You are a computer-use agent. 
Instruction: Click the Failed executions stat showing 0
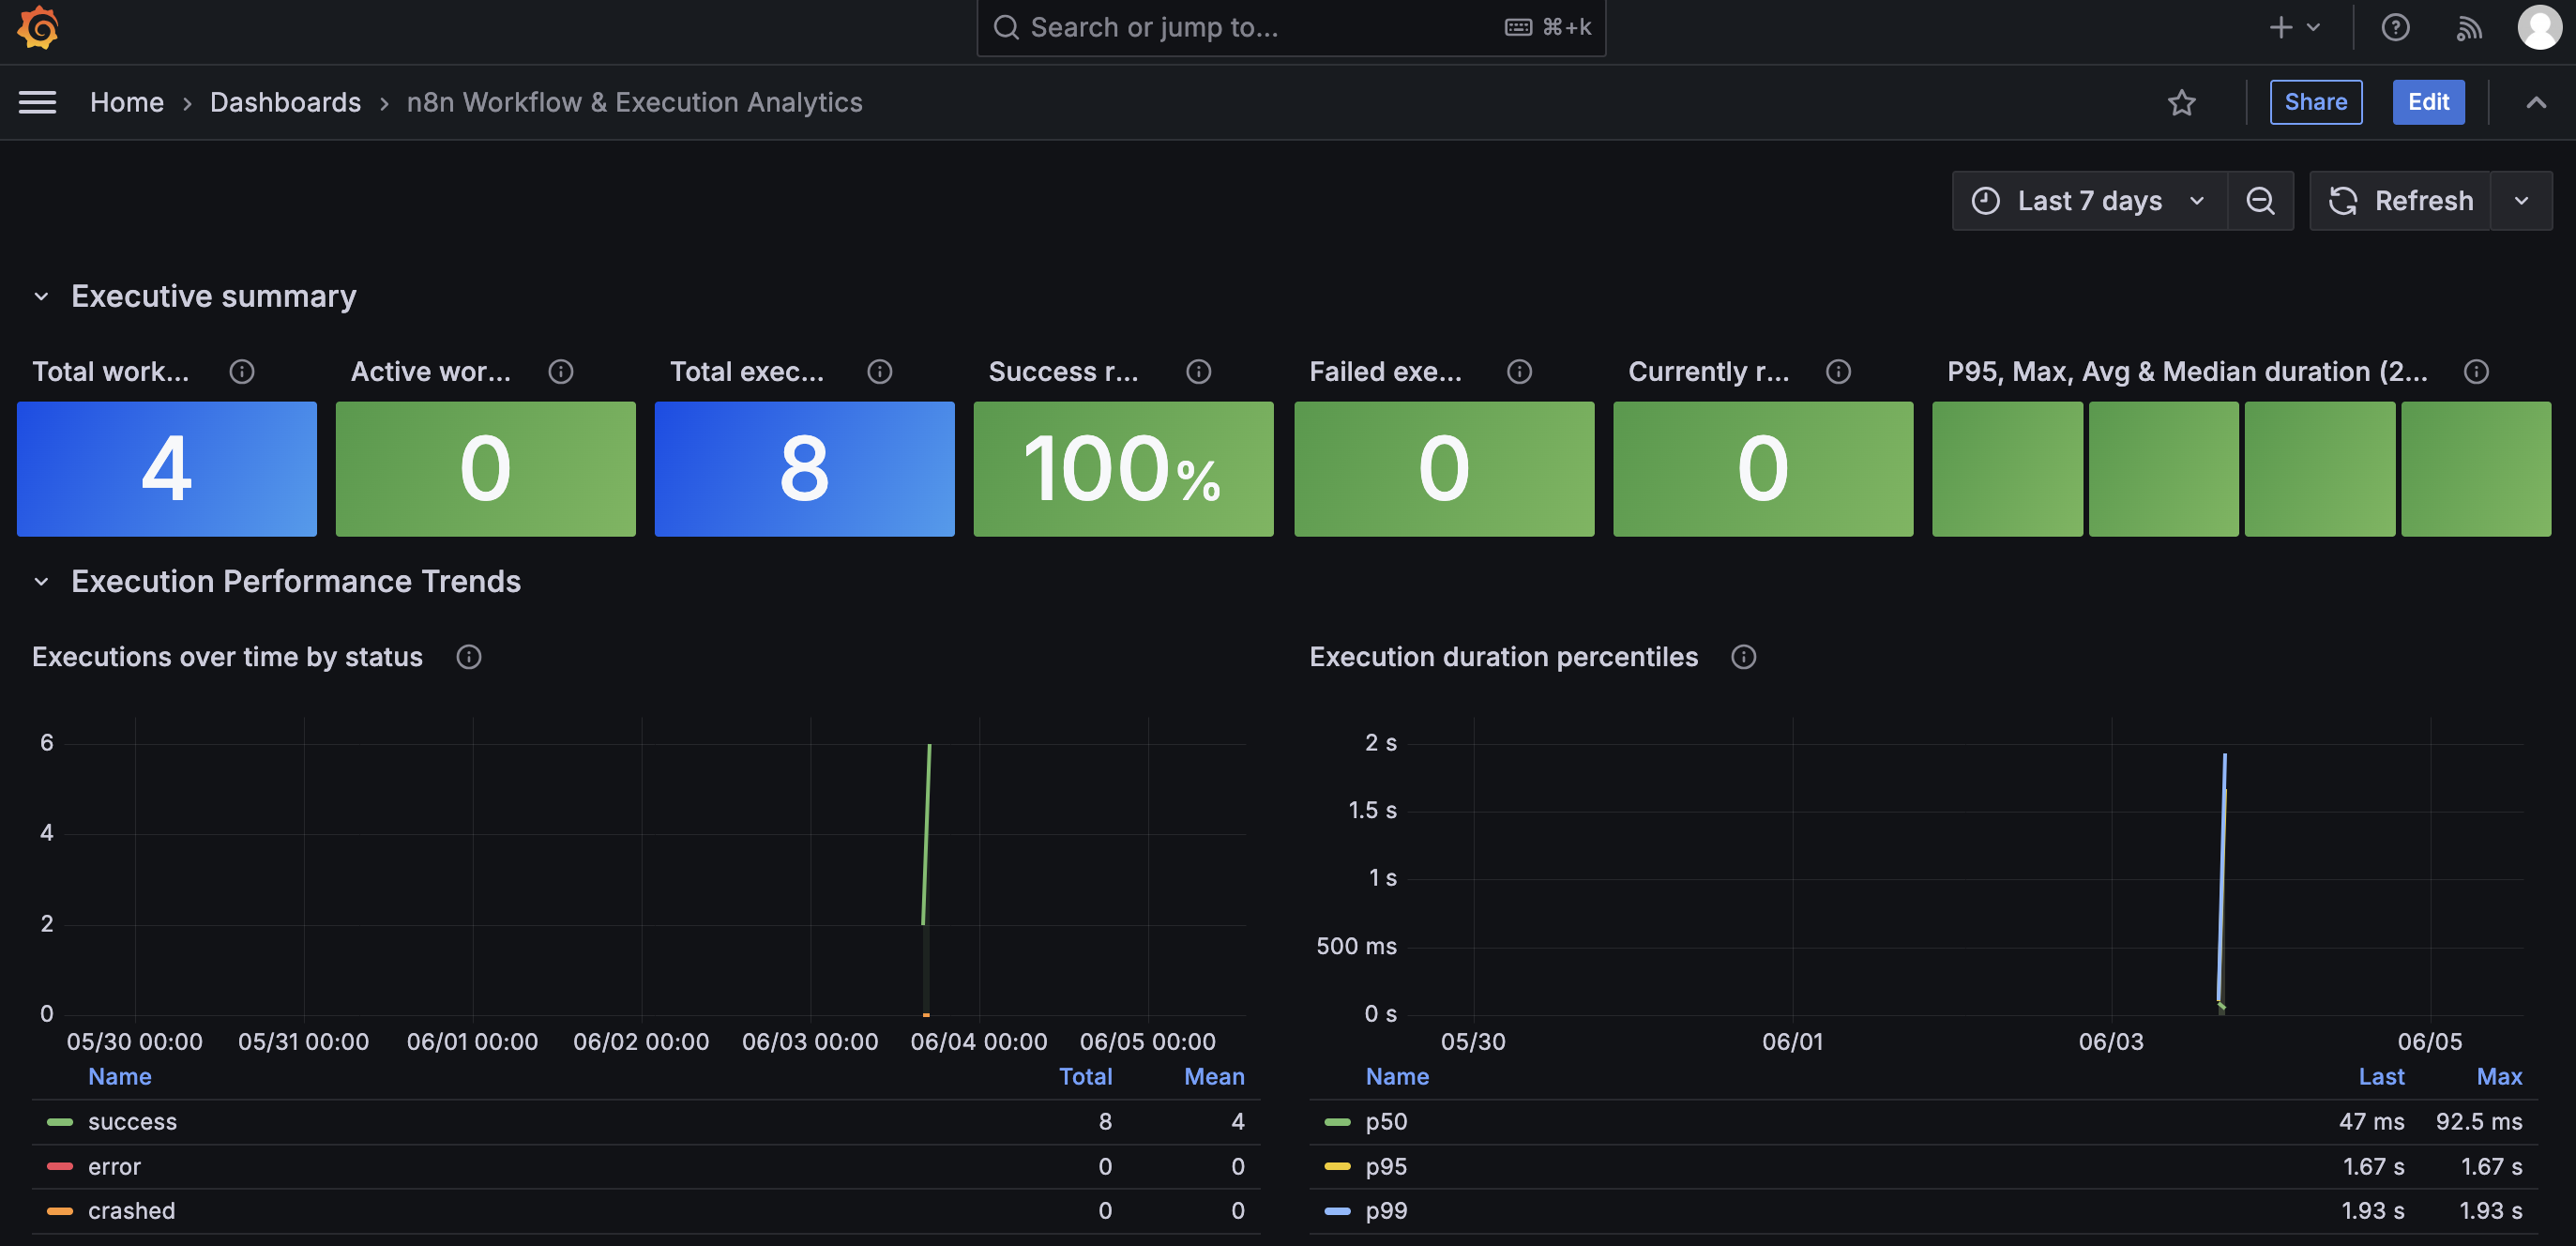(x=1444, y=469)
